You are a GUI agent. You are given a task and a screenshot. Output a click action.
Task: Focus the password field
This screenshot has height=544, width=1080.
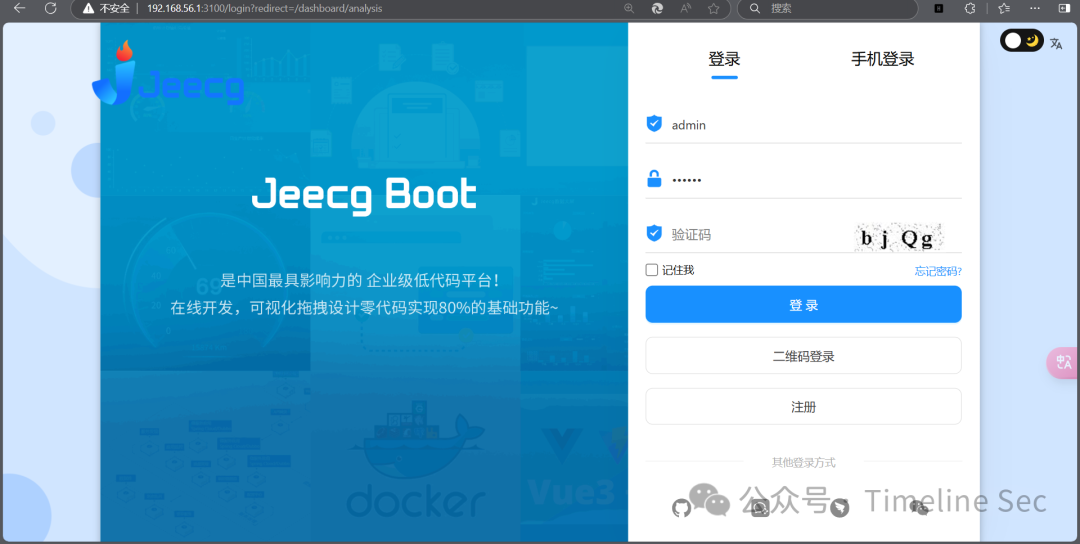803,180
